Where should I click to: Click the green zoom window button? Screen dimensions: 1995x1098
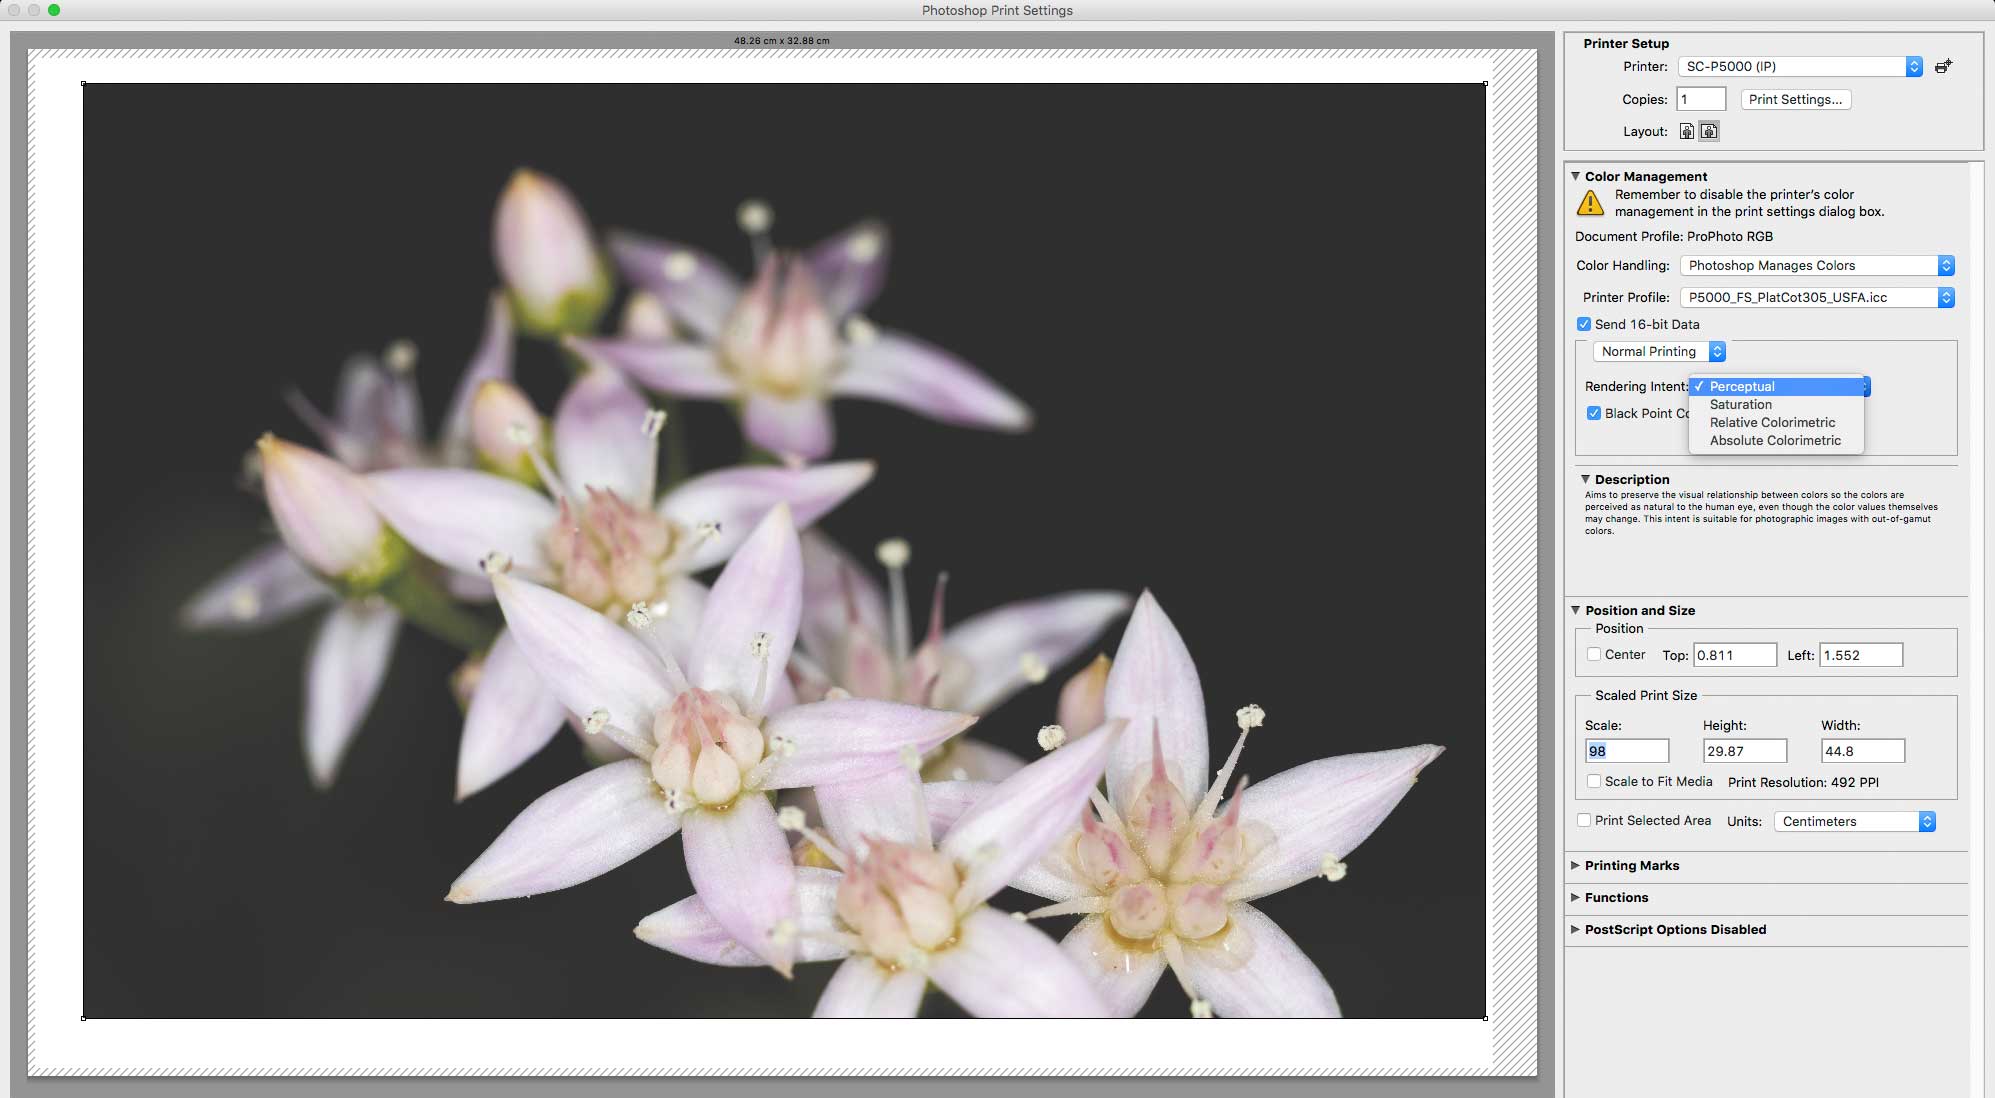click(x=54, y=10)
